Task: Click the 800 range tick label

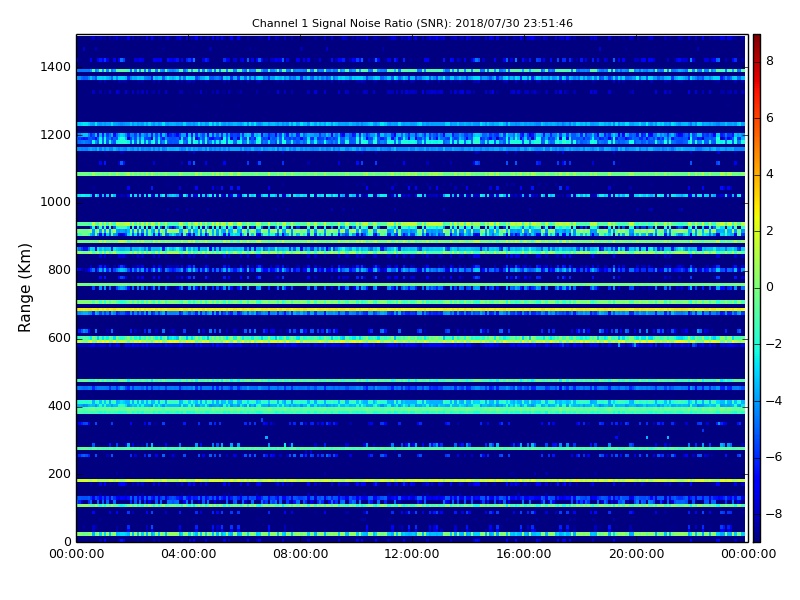Action: click(x=59, y=270)
